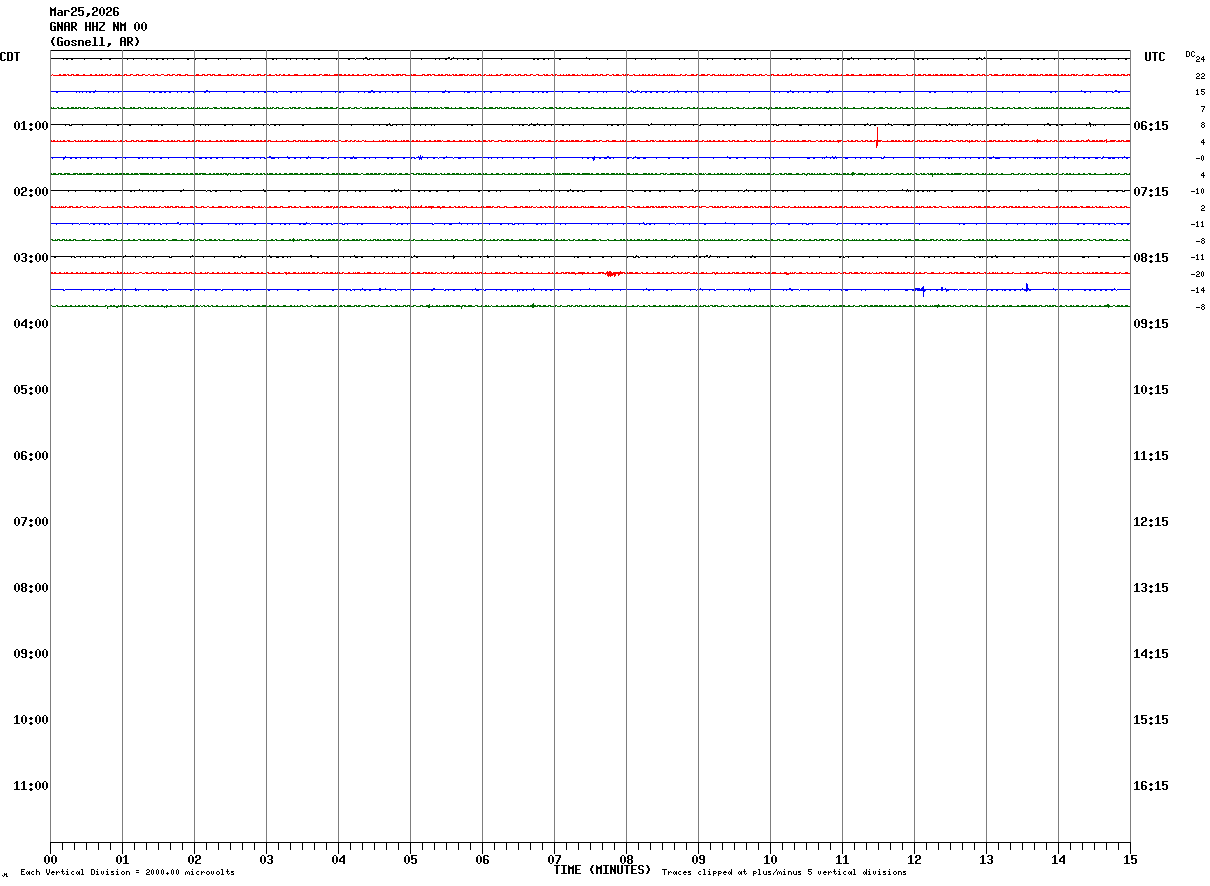Select the 08:00 CDT hour label
1210x886 pixels.
coord(31,587)
